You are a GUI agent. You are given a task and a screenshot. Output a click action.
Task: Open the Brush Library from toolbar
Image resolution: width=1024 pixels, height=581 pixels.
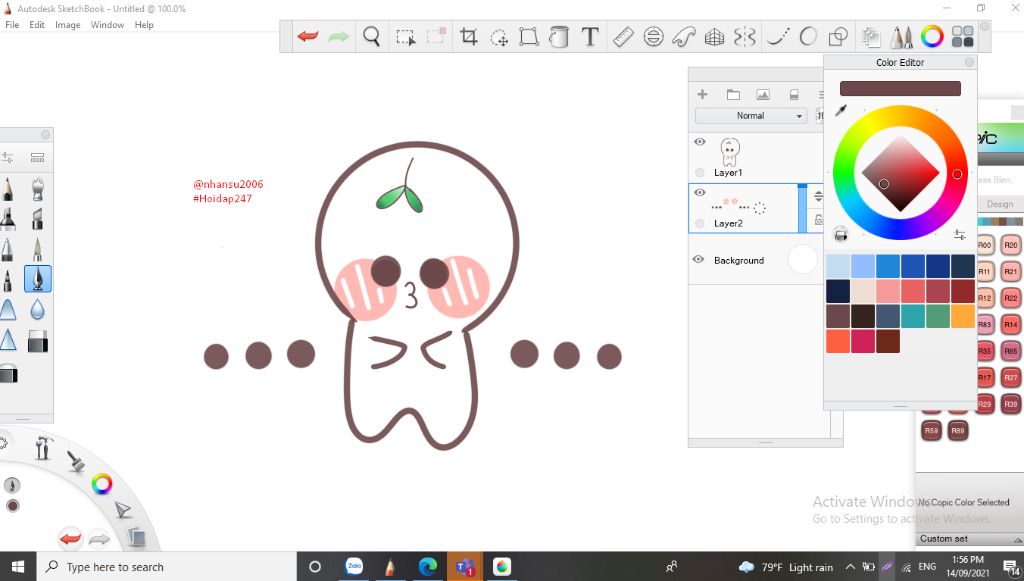[901, 37]
